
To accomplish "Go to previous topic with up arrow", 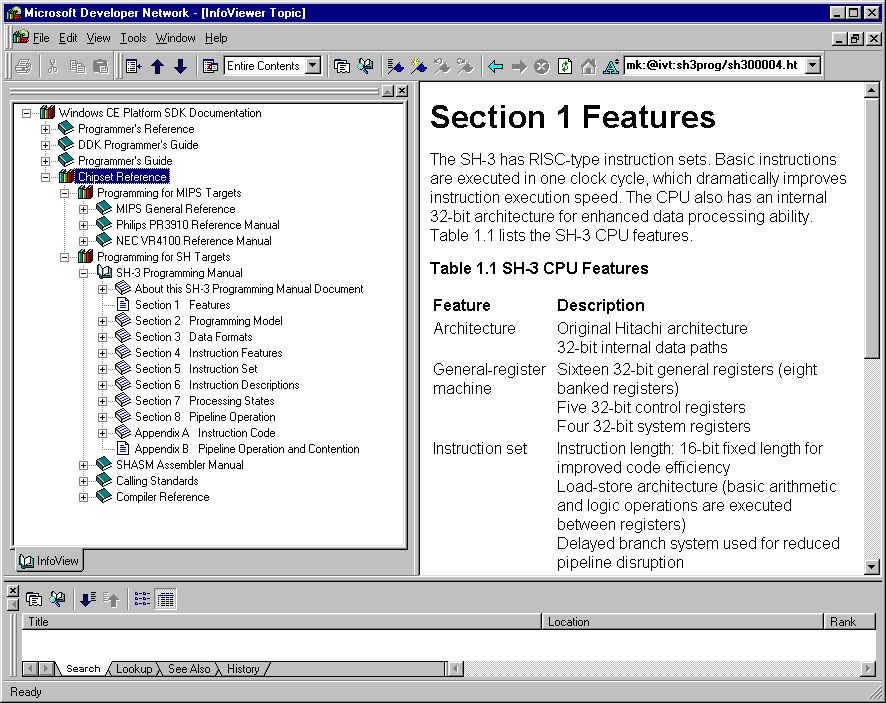I will click(158, 66).
